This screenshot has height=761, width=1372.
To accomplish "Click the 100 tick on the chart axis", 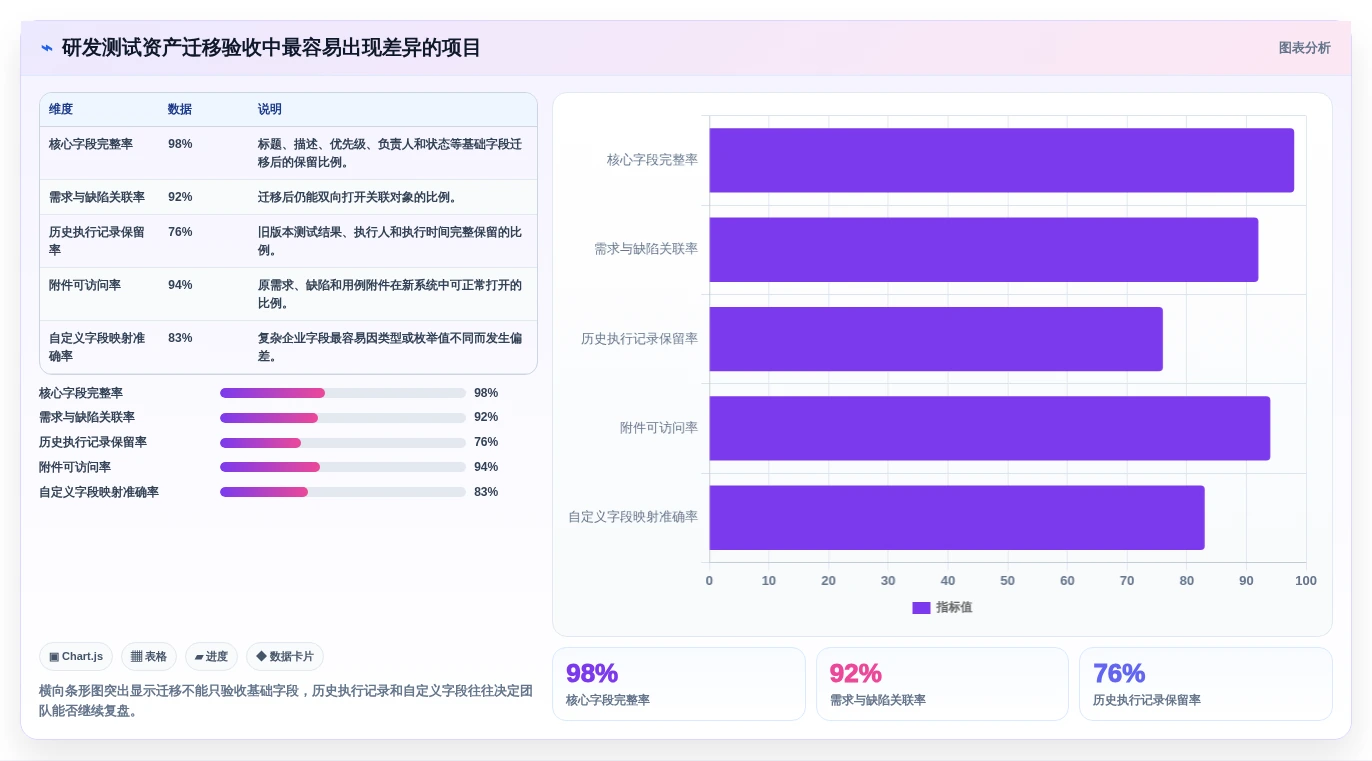I will tap(1306, 580).
